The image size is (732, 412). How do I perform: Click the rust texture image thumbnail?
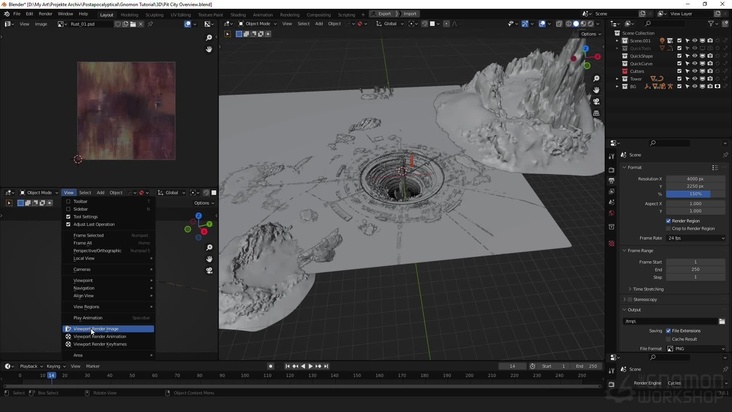point(126,111)
